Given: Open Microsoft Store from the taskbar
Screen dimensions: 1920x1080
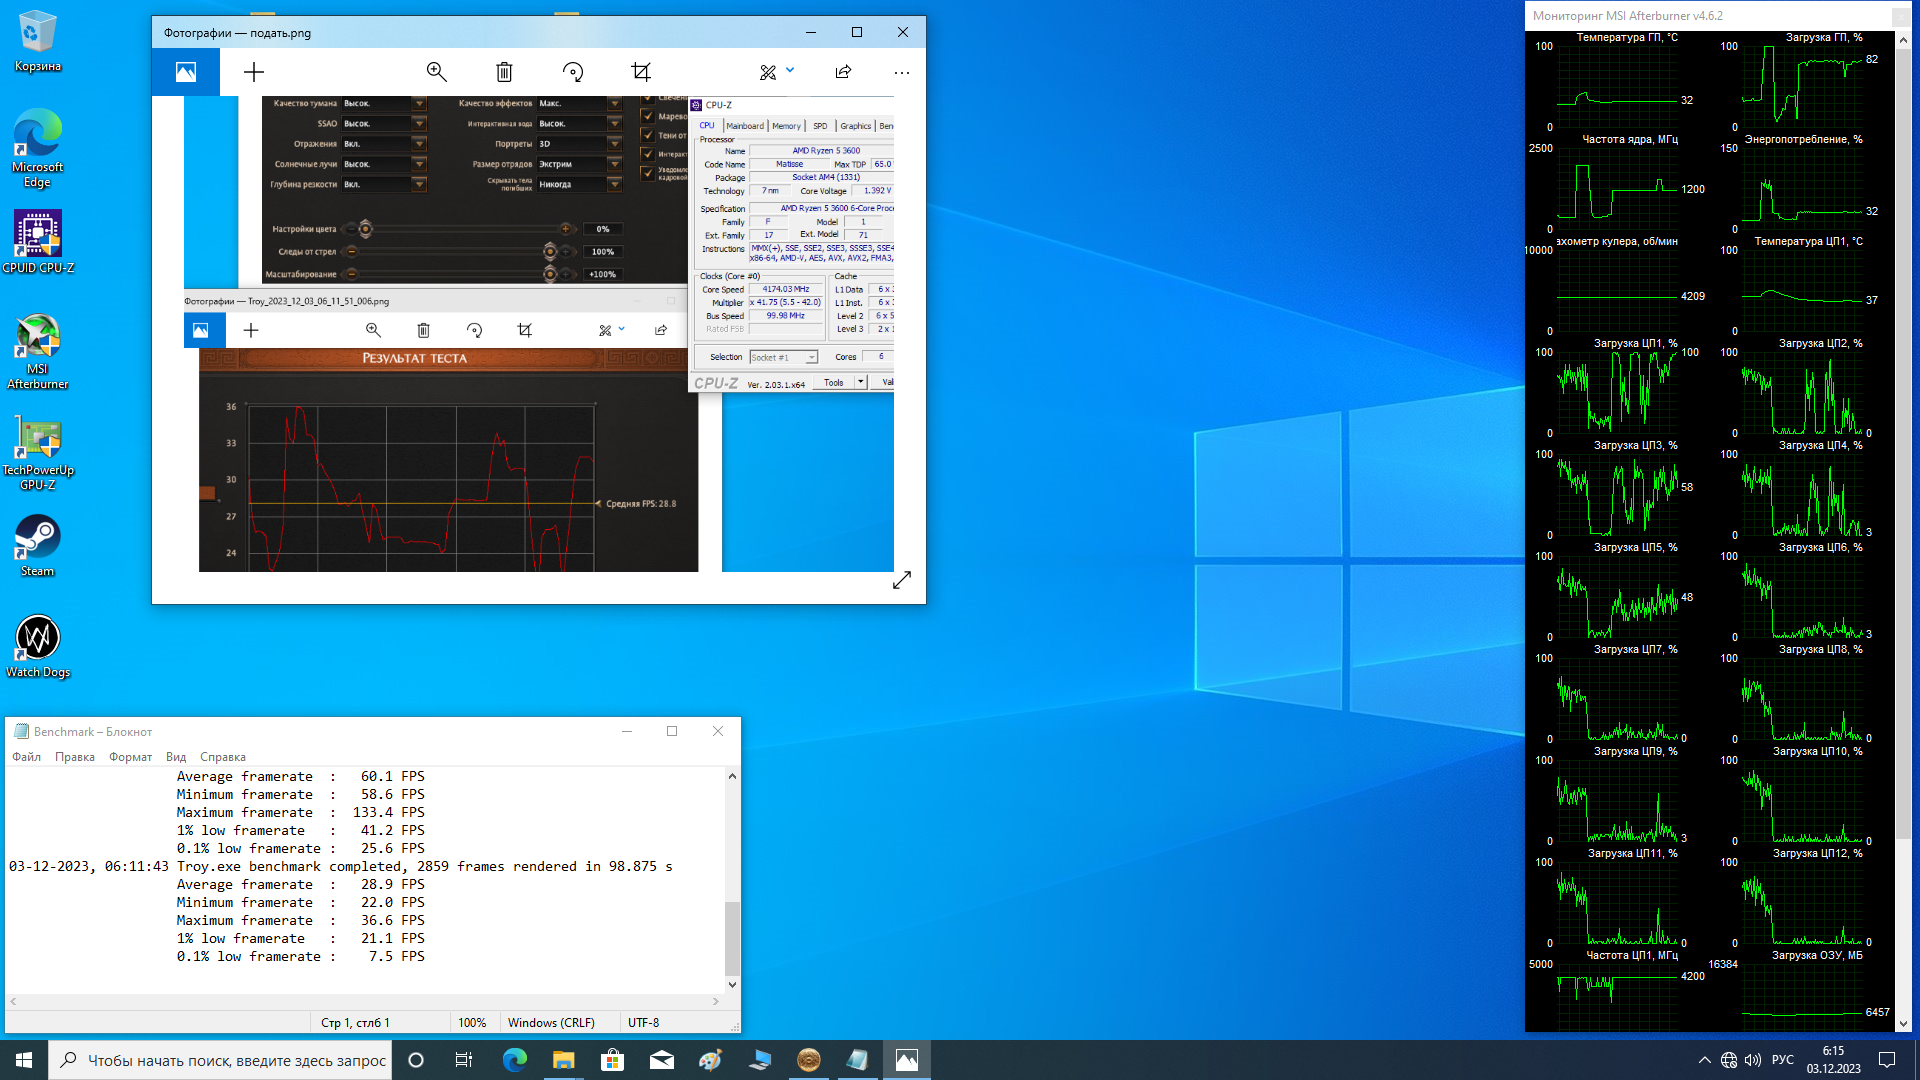Looking at the screenshot, I should point(612,1060).
